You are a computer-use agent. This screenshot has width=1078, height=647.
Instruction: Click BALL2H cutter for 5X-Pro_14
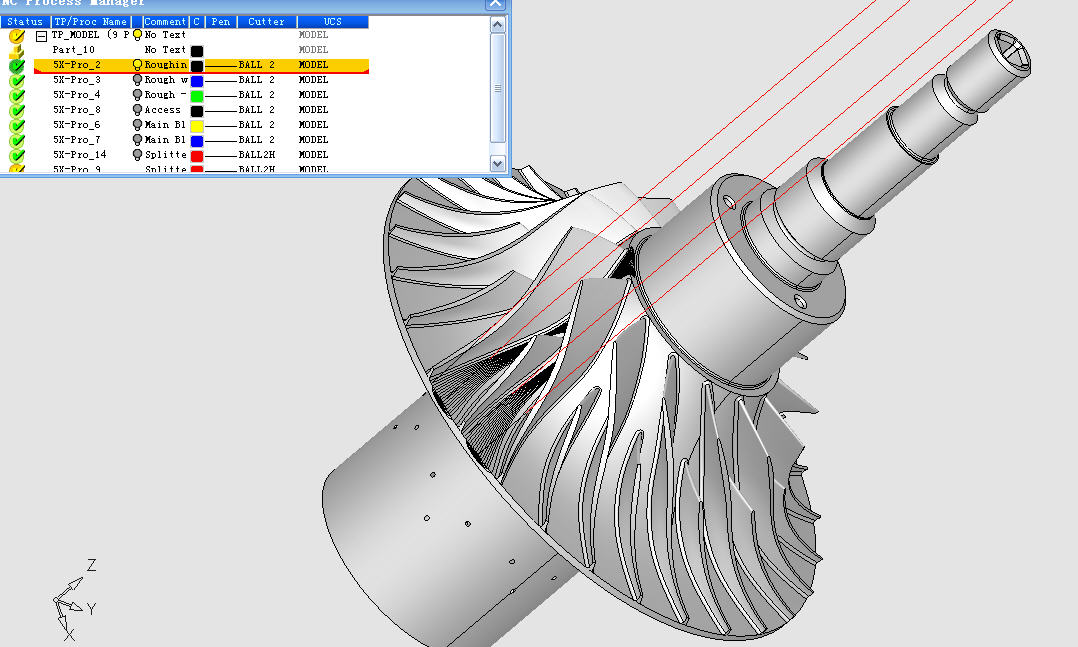coord(256,155)
